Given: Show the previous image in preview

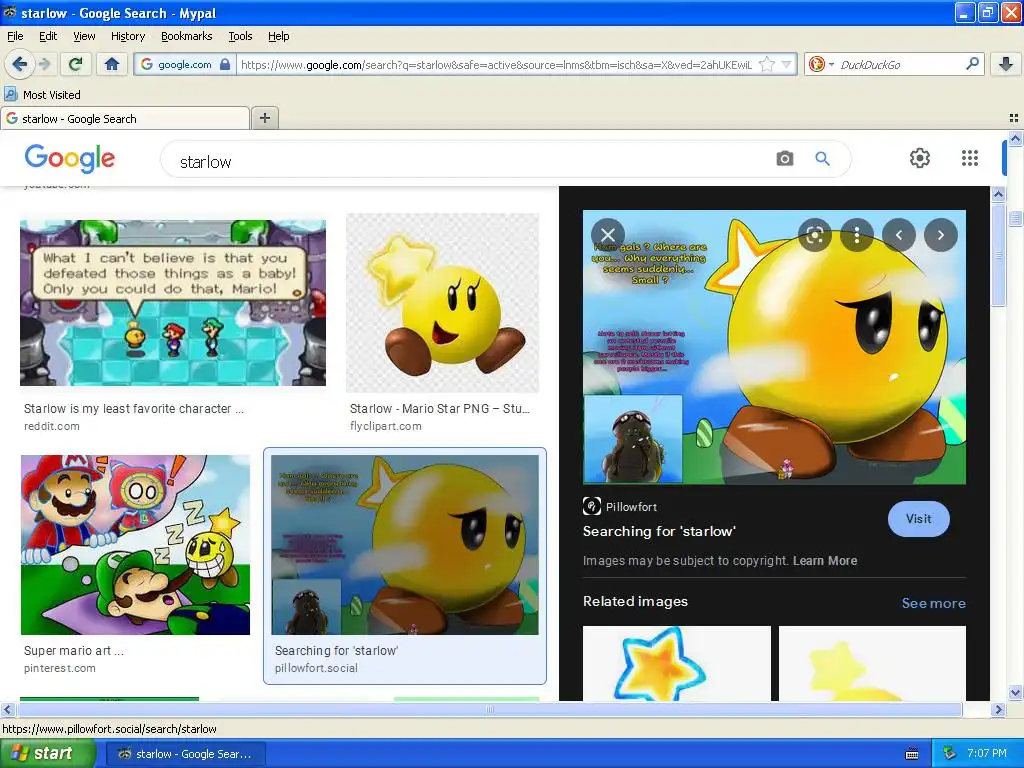Looking at the screenshot, I should coord(899,235).
